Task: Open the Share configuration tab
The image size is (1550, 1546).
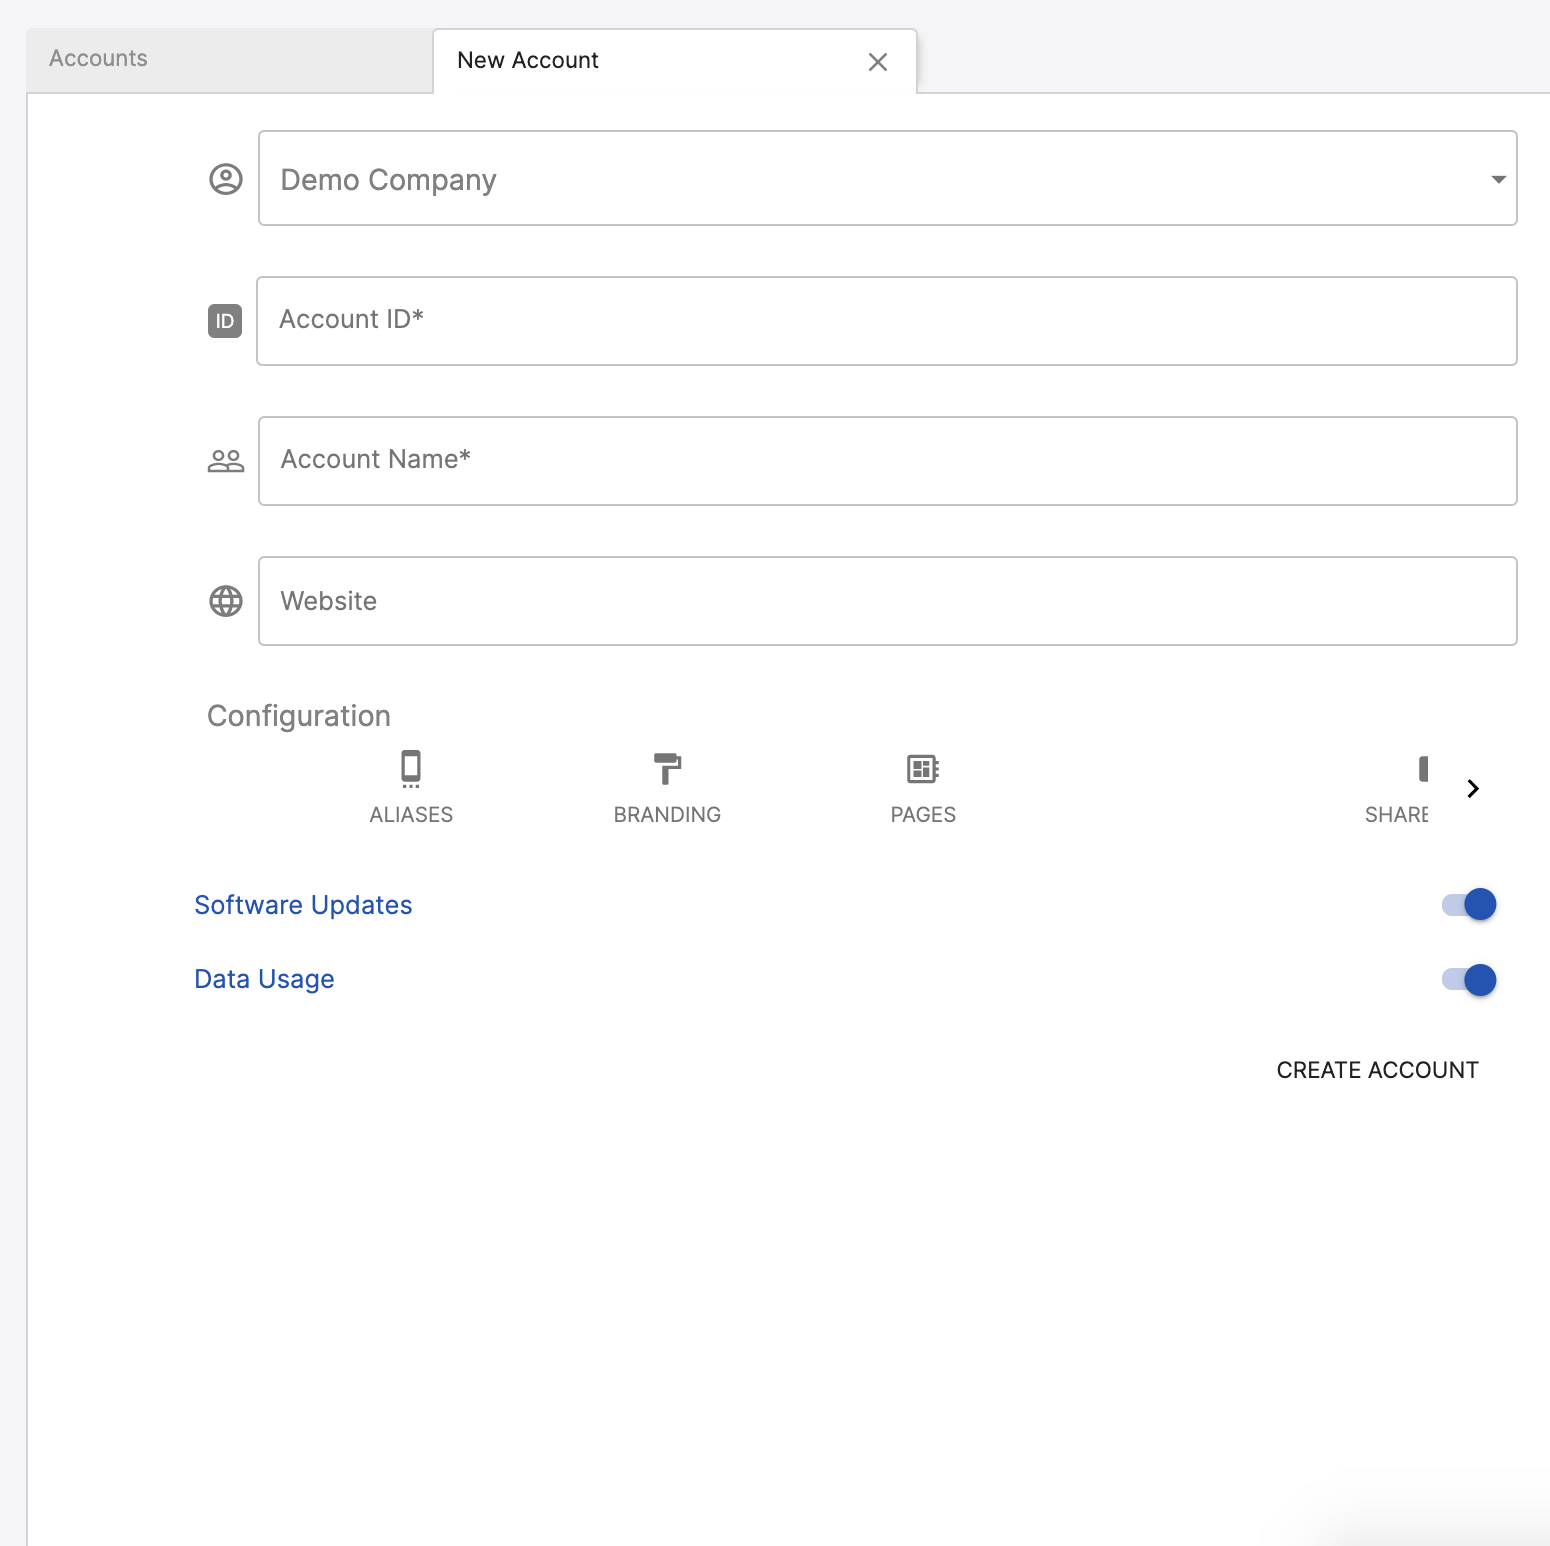Action: 1397,788
